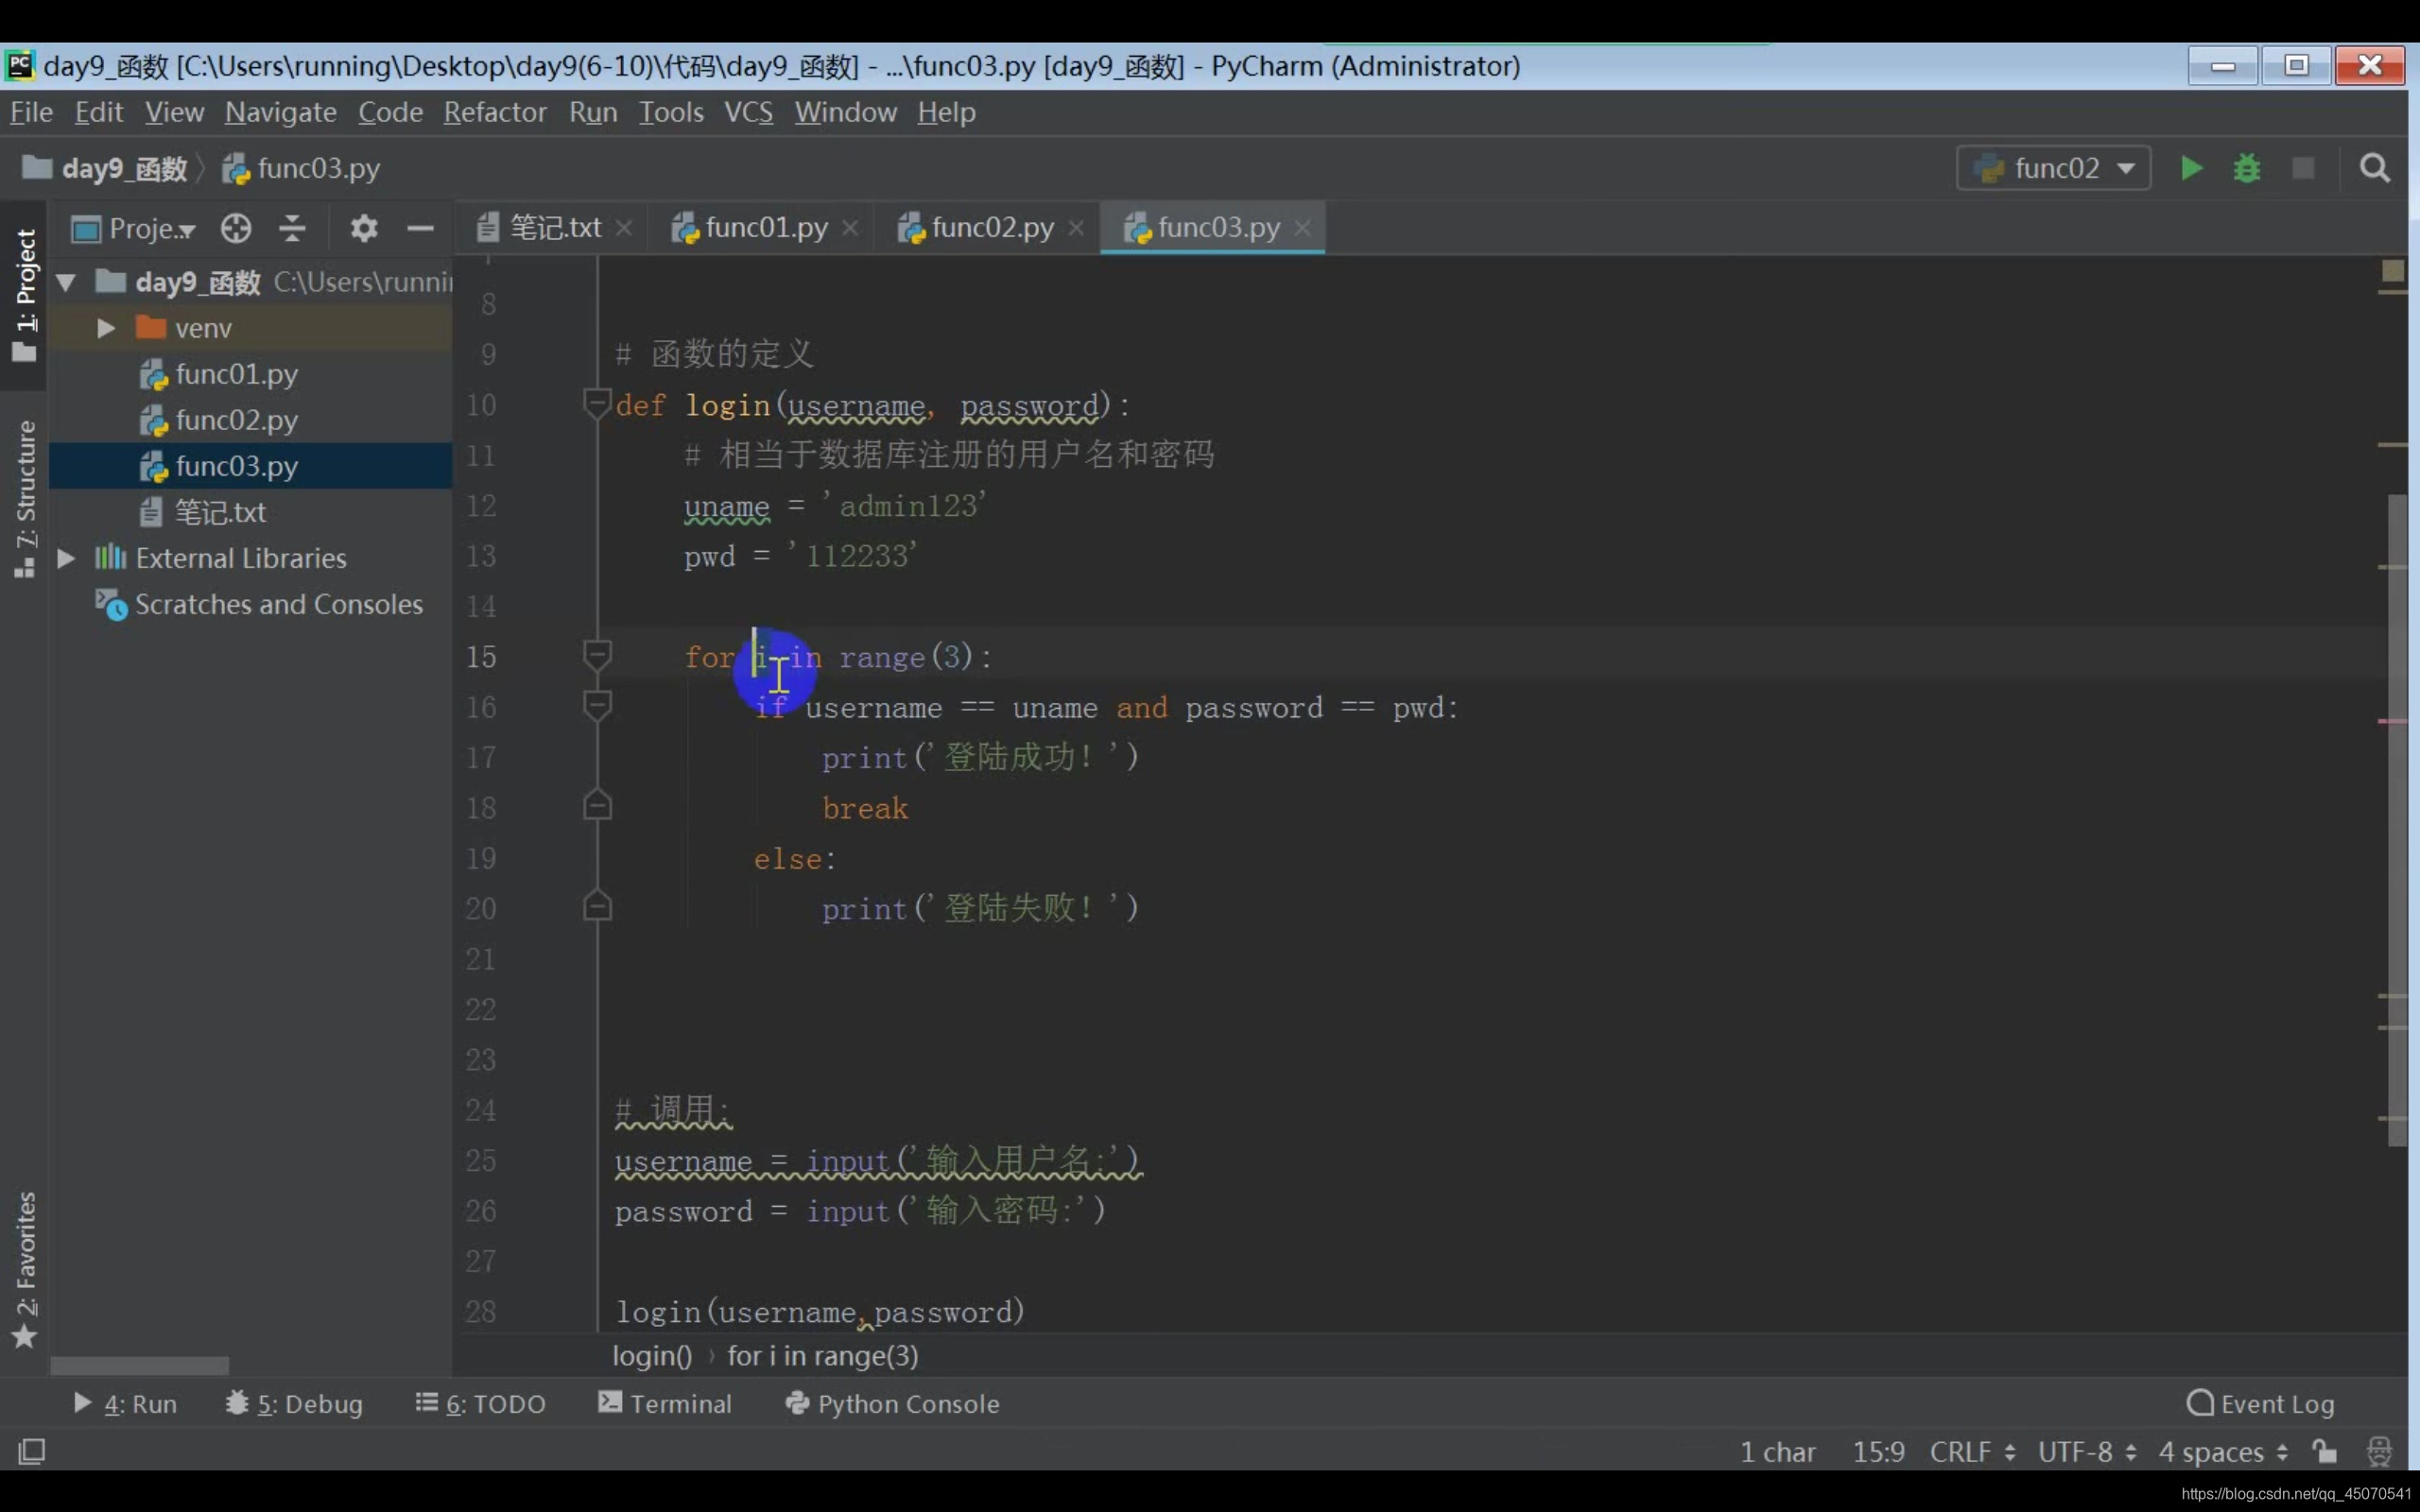The image size is (2420, 1512).
Task: Hide the Project panel with minus icon
Action: point(420,229)
